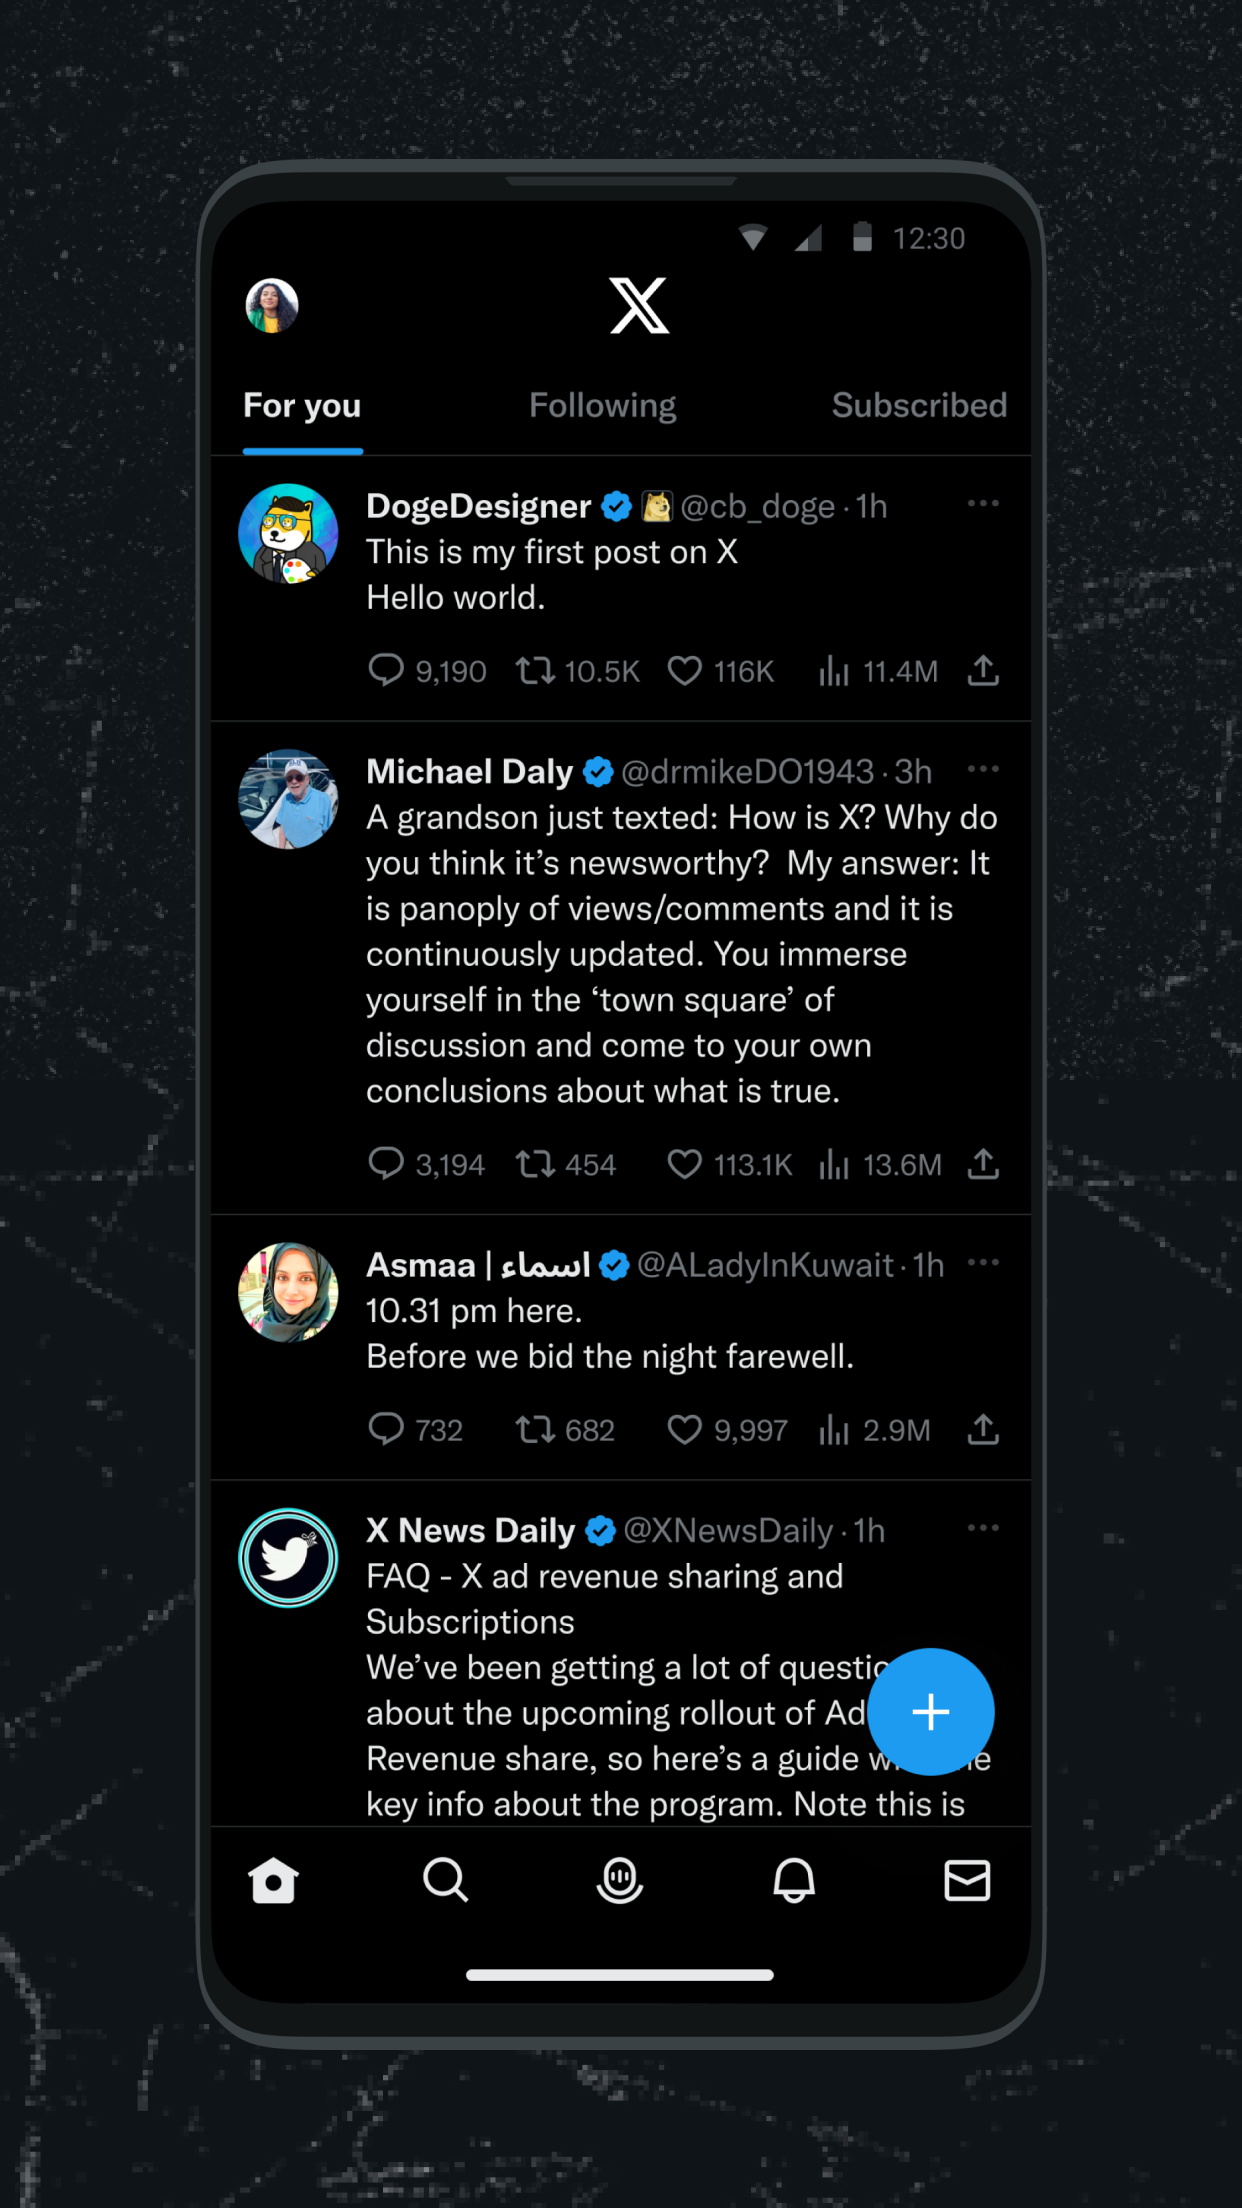
Task: Like Asmaa's post with the heart icon
Action: point(686,1430)
